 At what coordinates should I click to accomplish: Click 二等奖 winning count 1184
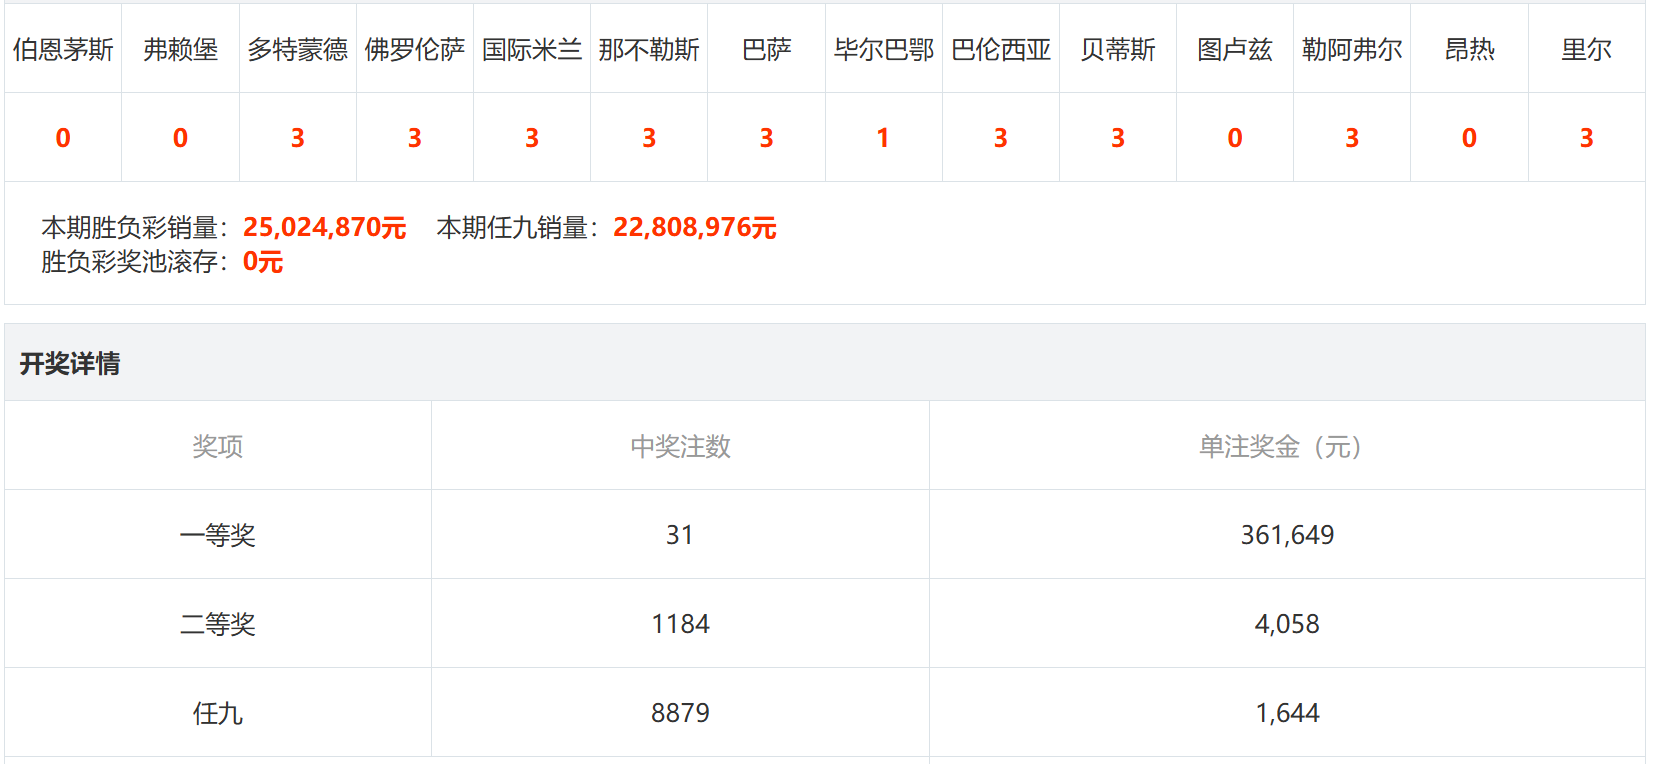click(680, 624)
